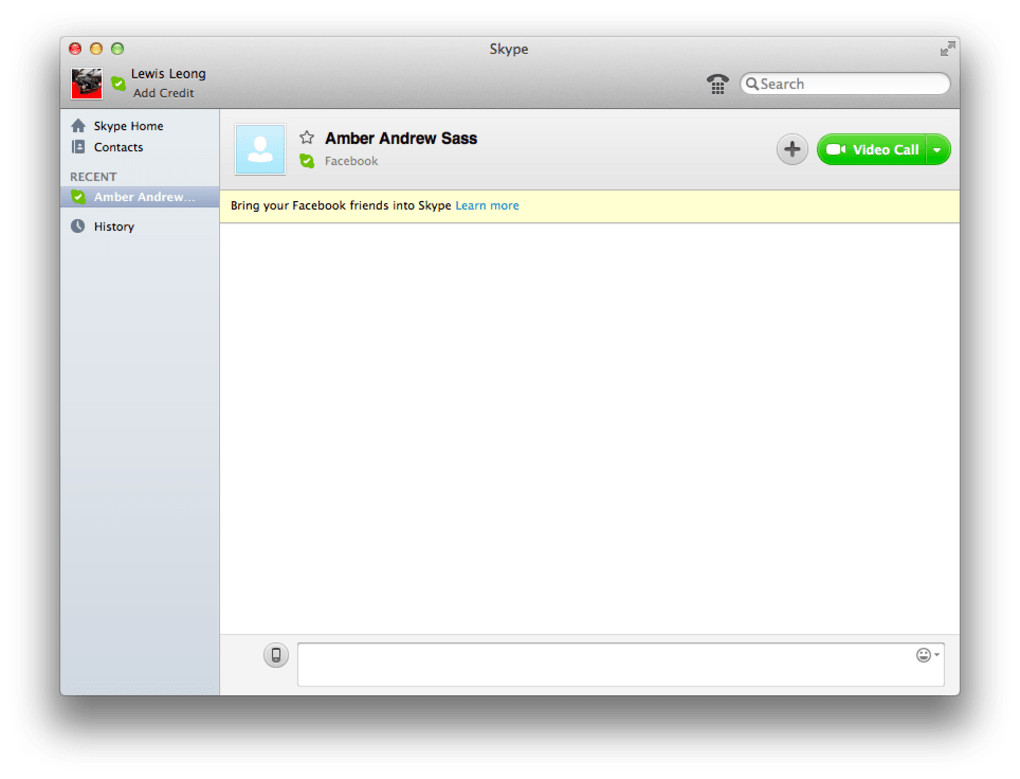Click Amber Andrew Sass avatar picture
Viewport: 1020px width, 779px height.
260,150
